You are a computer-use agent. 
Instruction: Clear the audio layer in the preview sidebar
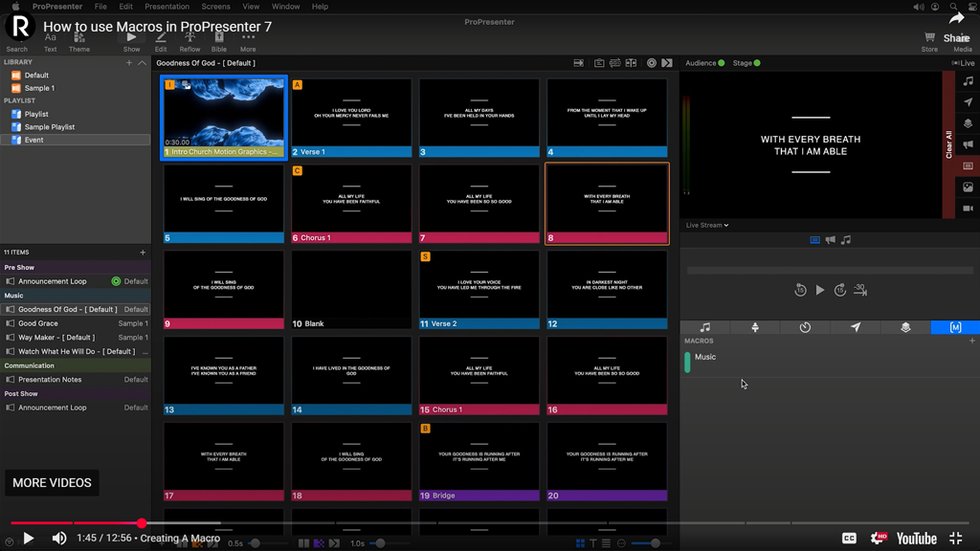tap(968, 81)
